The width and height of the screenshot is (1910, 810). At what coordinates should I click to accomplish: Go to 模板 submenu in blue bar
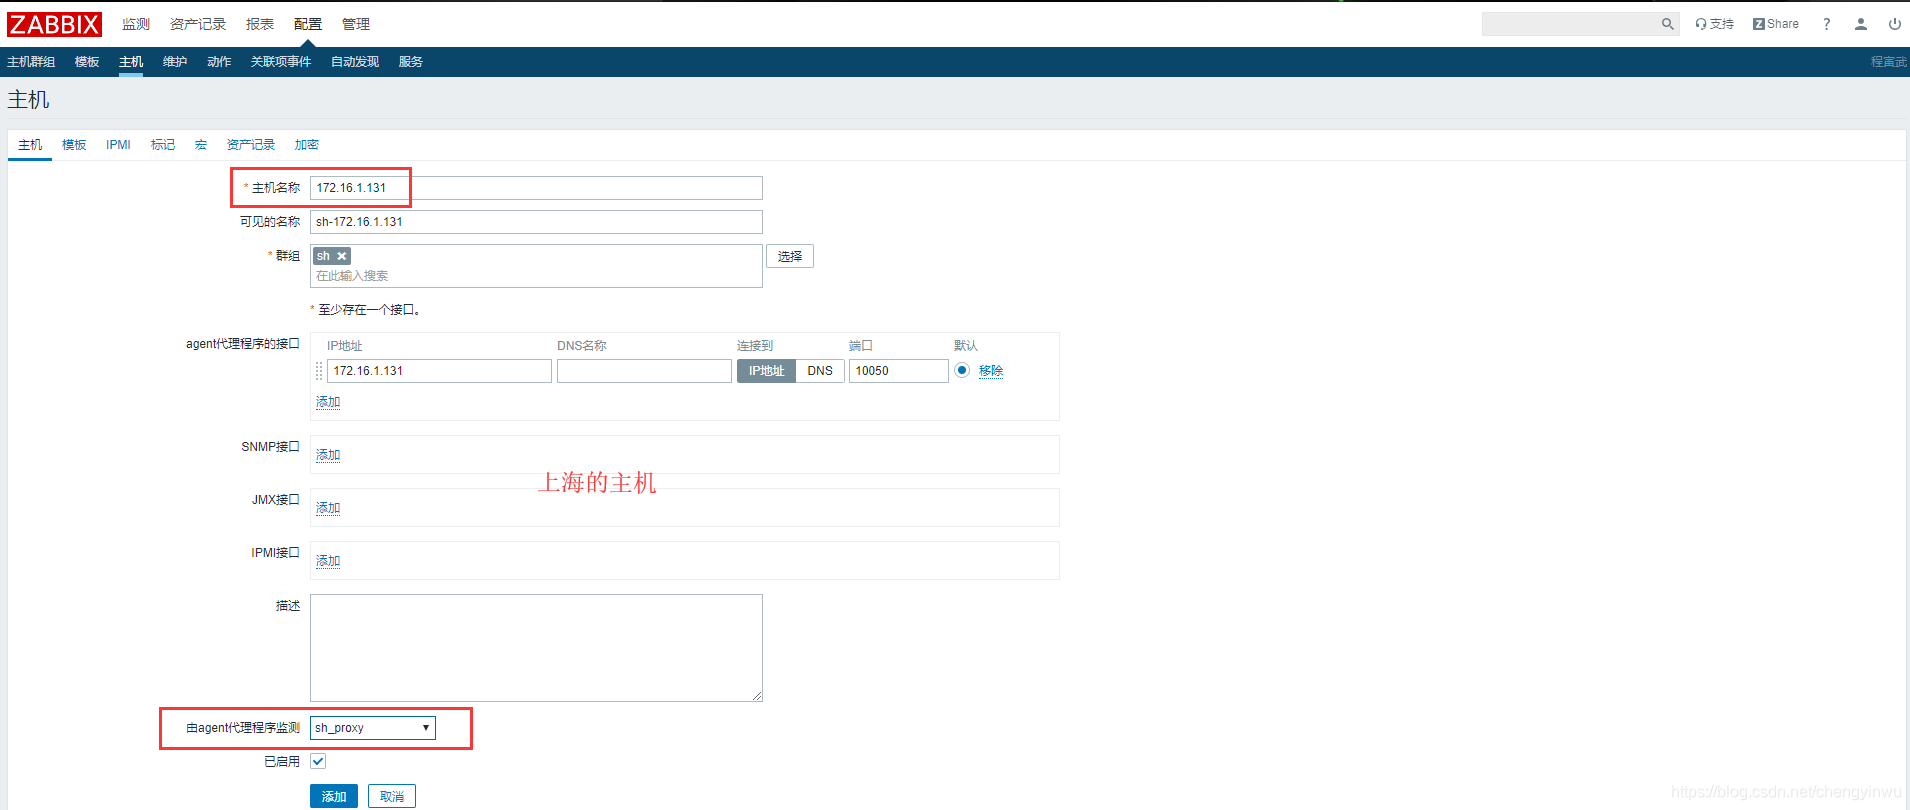pyautogui.click(x=87, y=62)
